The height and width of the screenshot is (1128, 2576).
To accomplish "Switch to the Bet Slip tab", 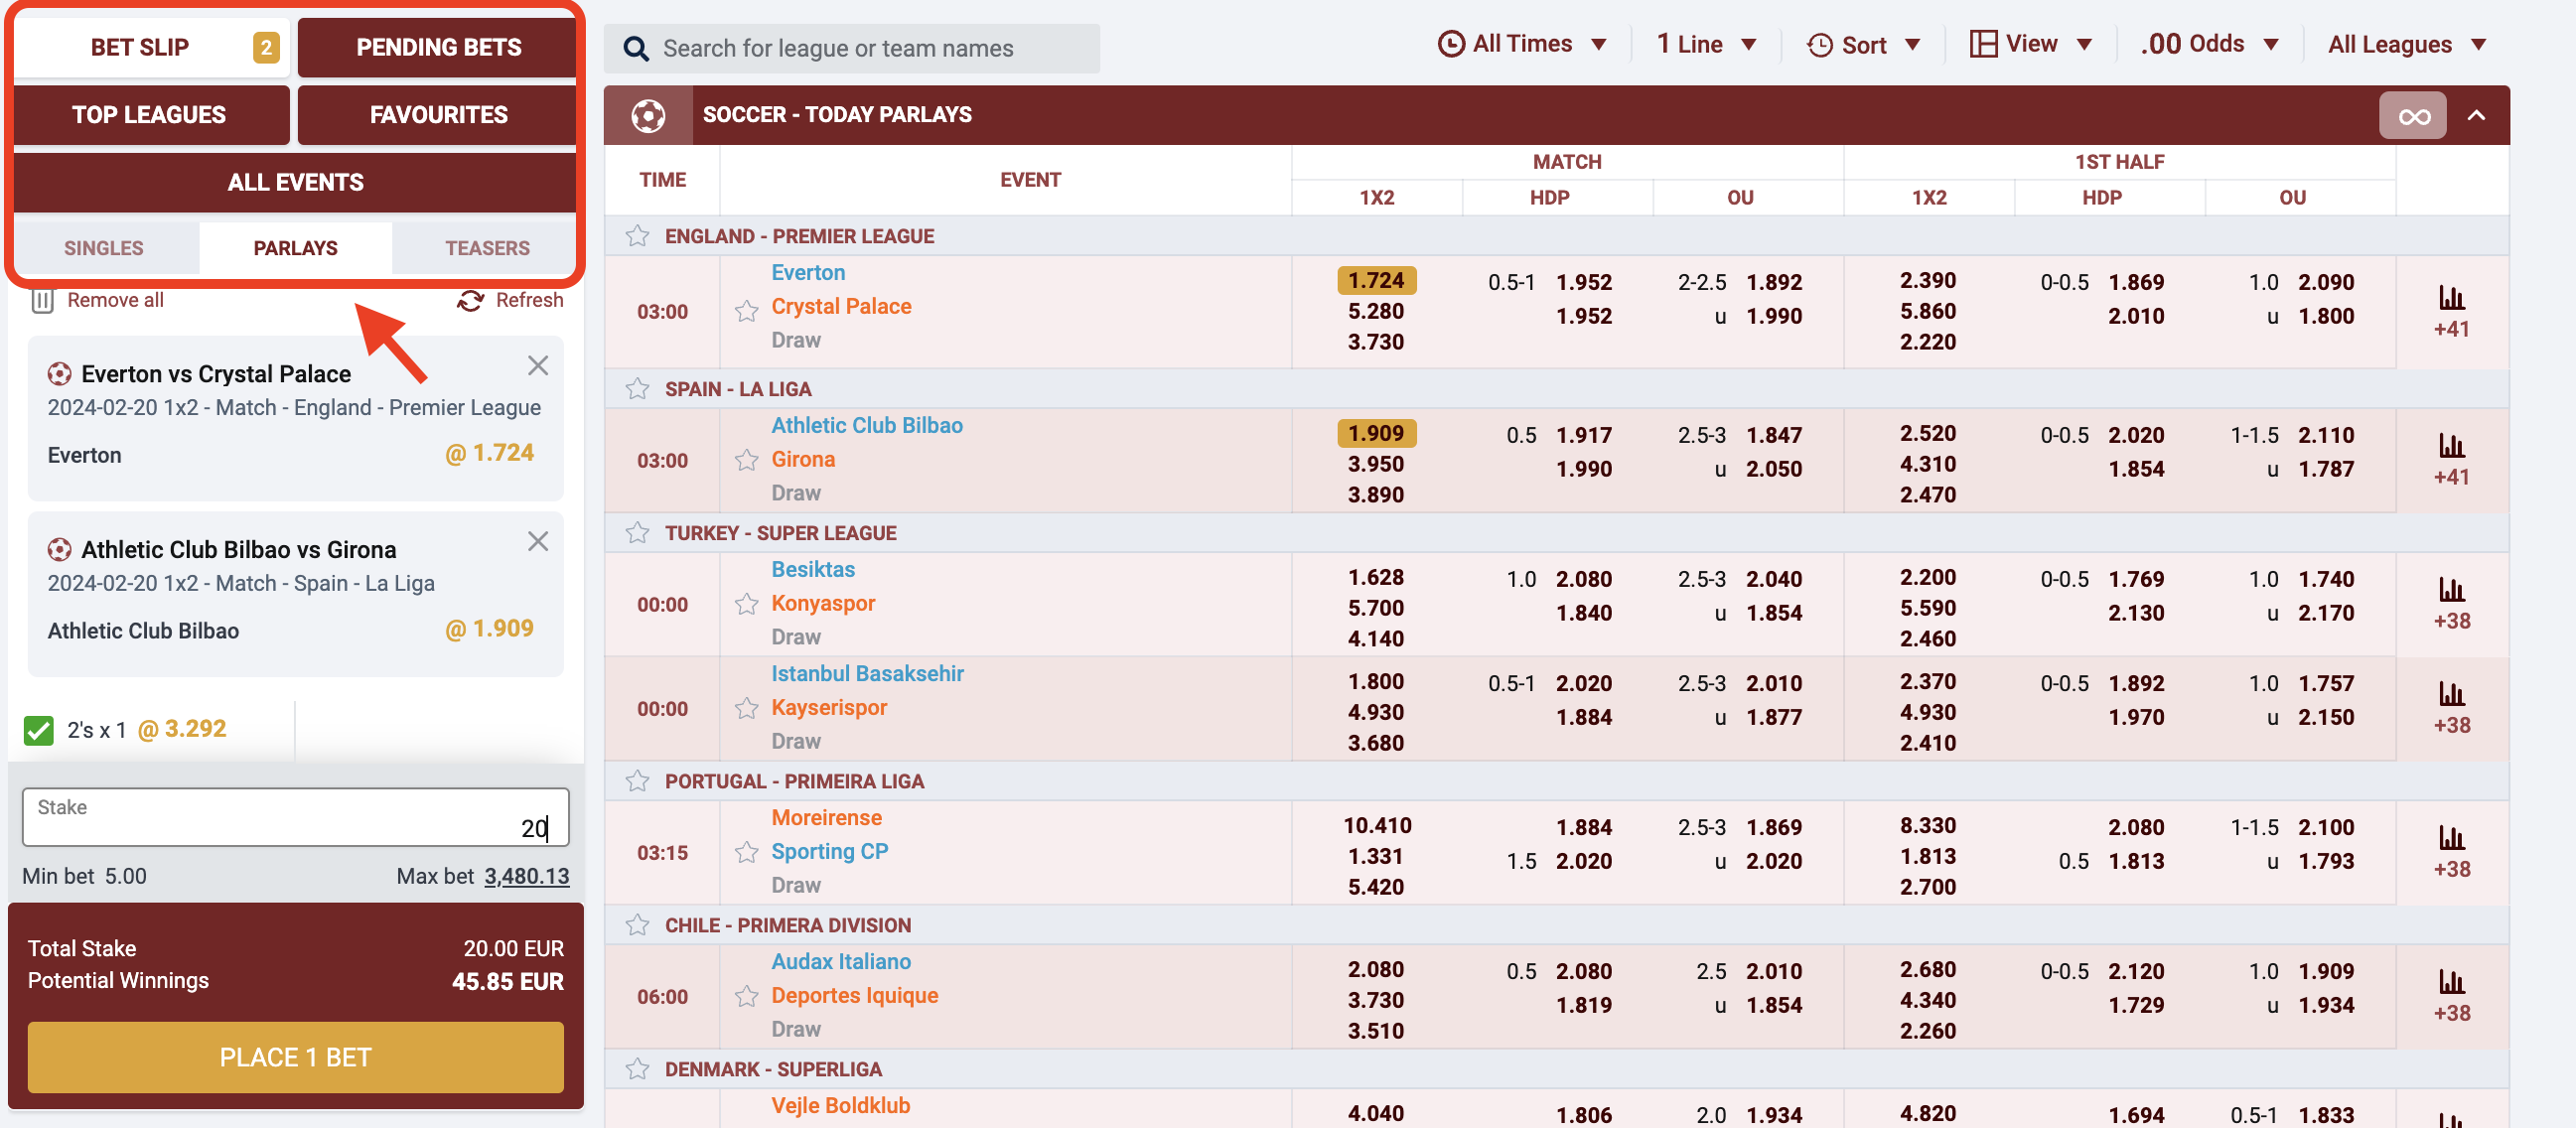I will pos(152,47).
